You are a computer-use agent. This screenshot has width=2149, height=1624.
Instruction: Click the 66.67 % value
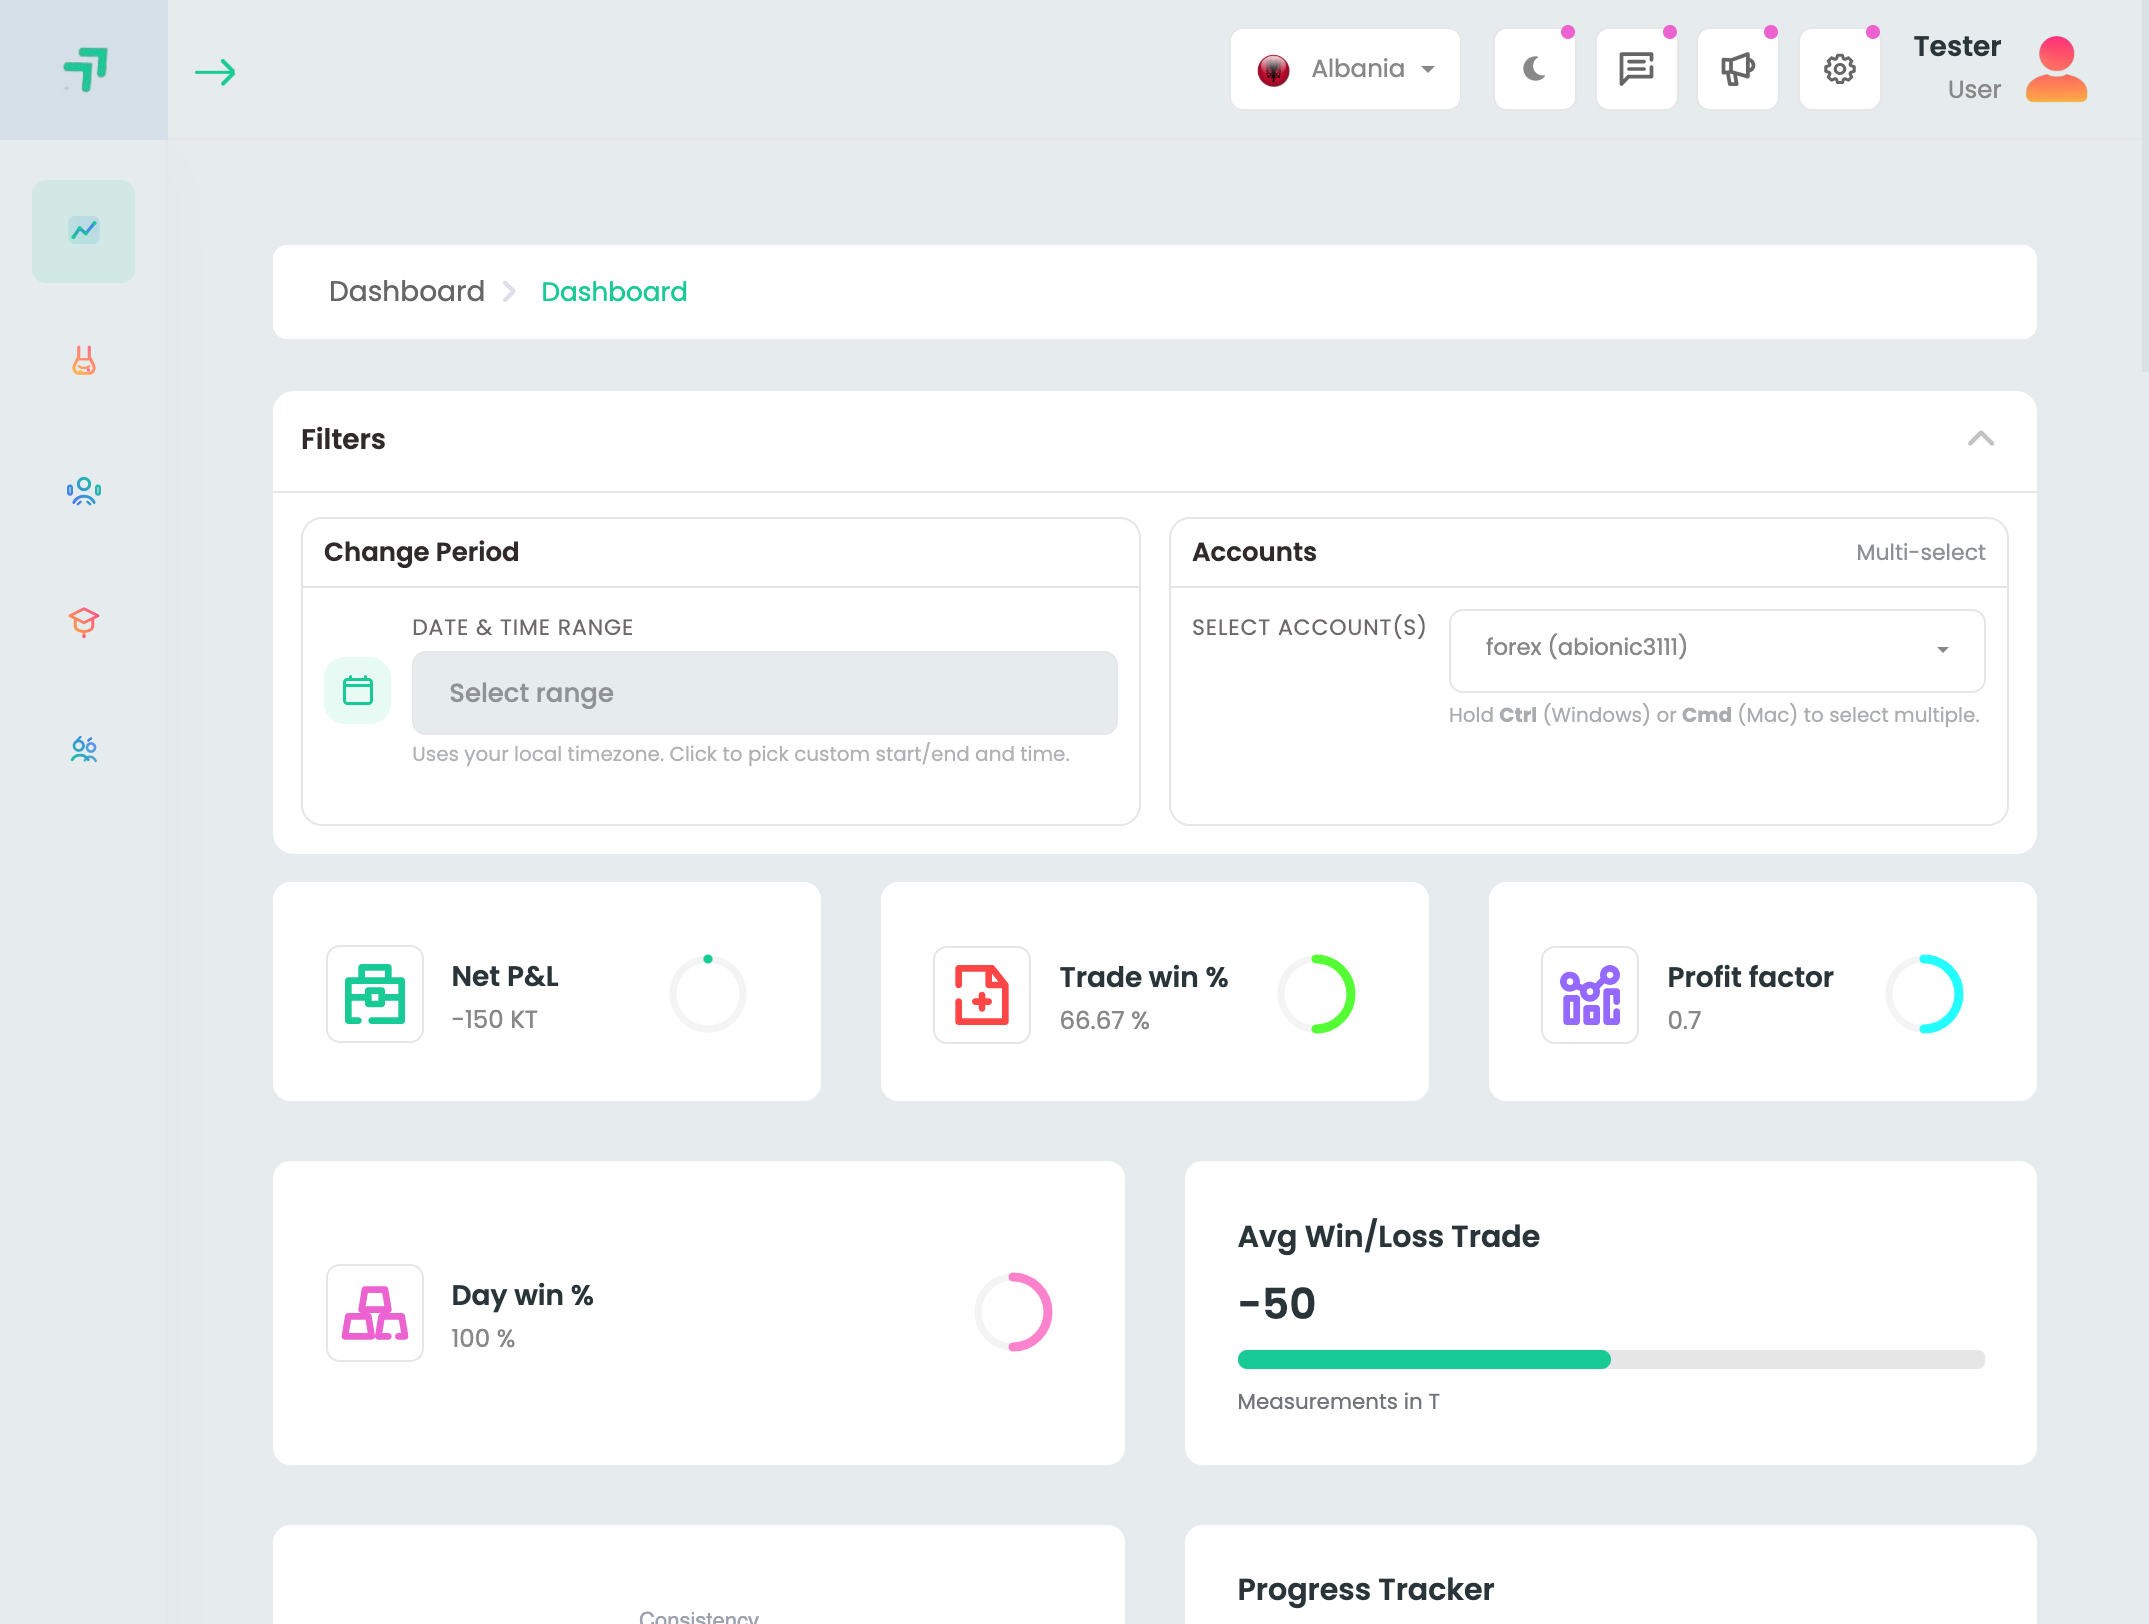tap(1104, 1020)
